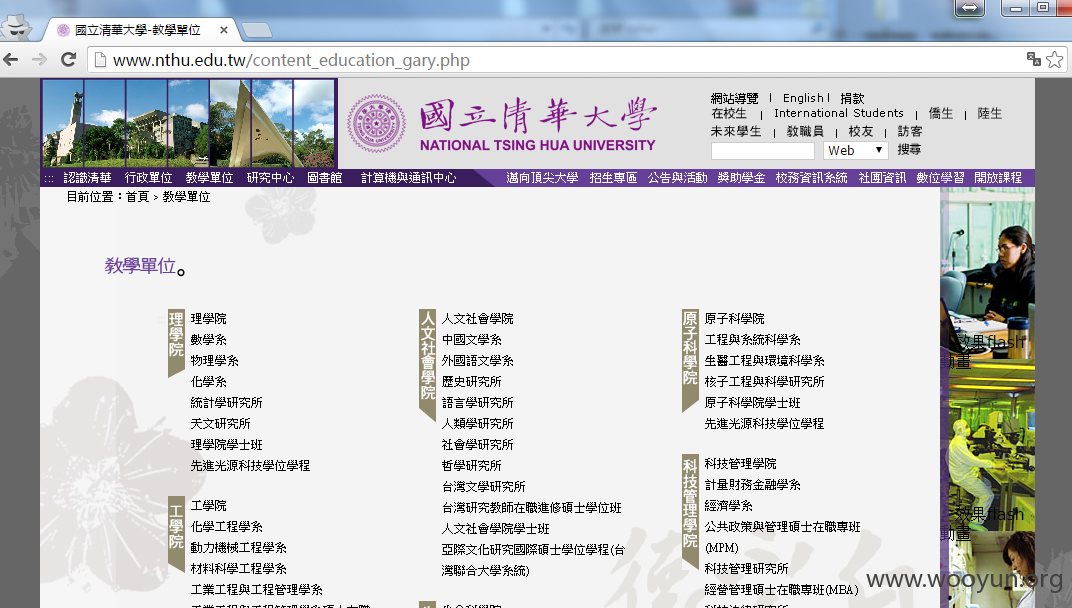Click the site search text box
The width and height of the screenshot is (1072, 608).
pyautogui.click(x=762, y=150)
